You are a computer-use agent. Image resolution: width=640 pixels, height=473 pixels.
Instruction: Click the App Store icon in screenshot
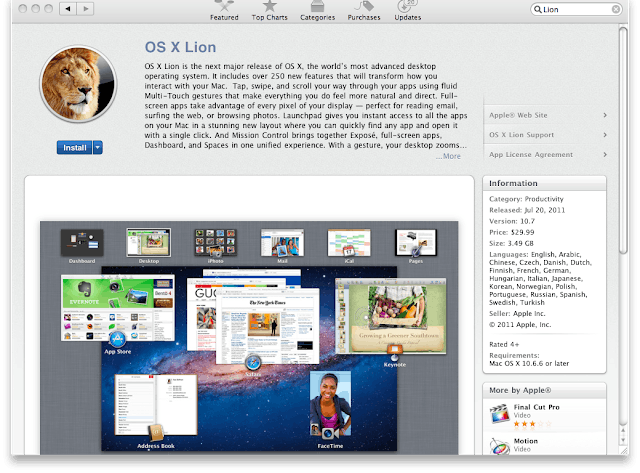point(118,339)
